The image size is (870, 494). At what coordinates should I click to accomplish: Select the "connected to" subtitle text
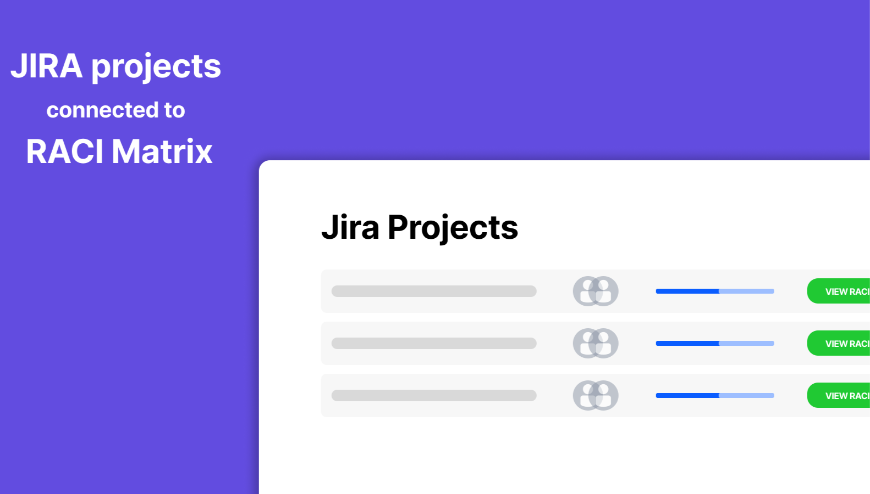[x=116, y=110]
